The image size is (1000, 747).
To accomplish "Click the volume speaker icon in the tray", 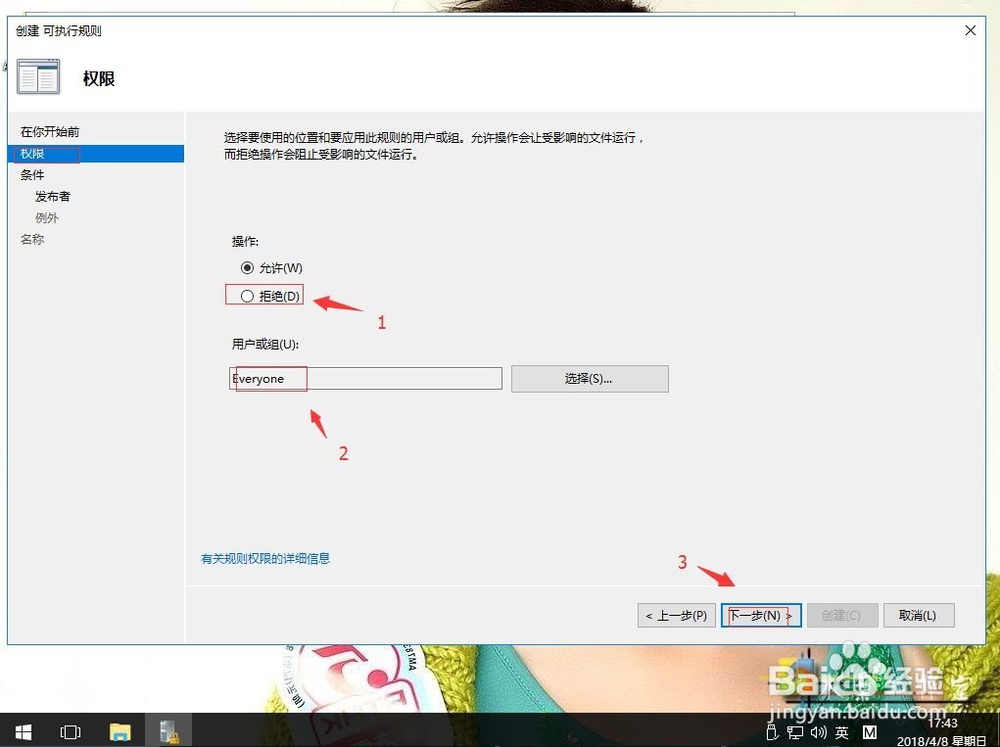I will pyautogui.click(x=816, y=732).
